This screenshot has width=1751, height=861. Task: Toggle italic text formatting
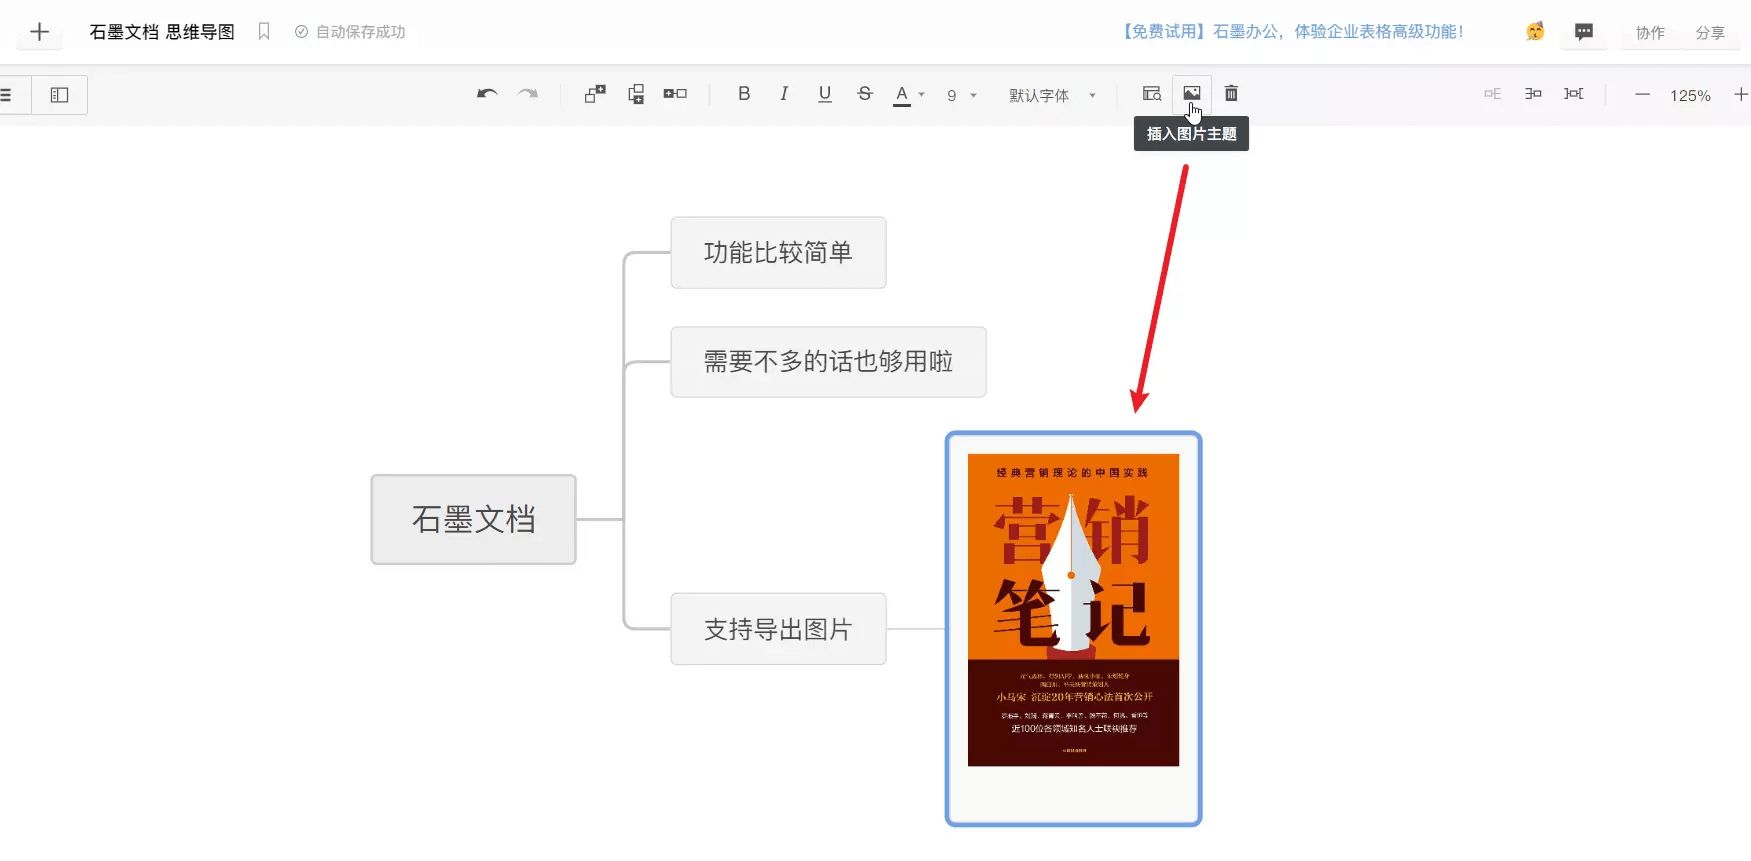pyautogui.click(x=784, y=94)
